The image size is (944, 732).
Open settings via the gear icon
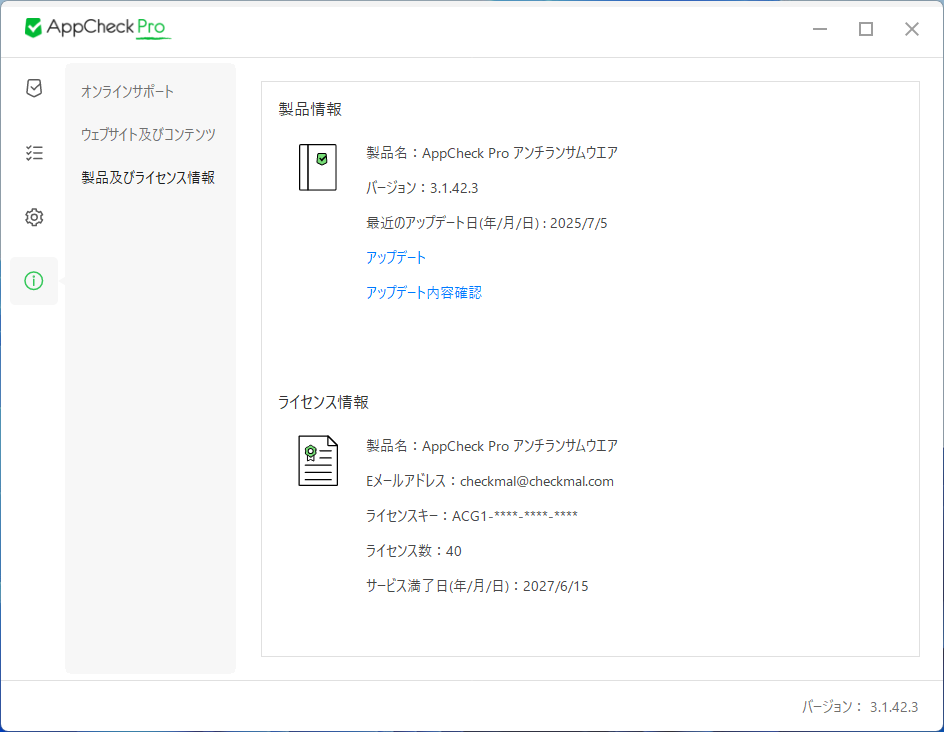point(33,216)
